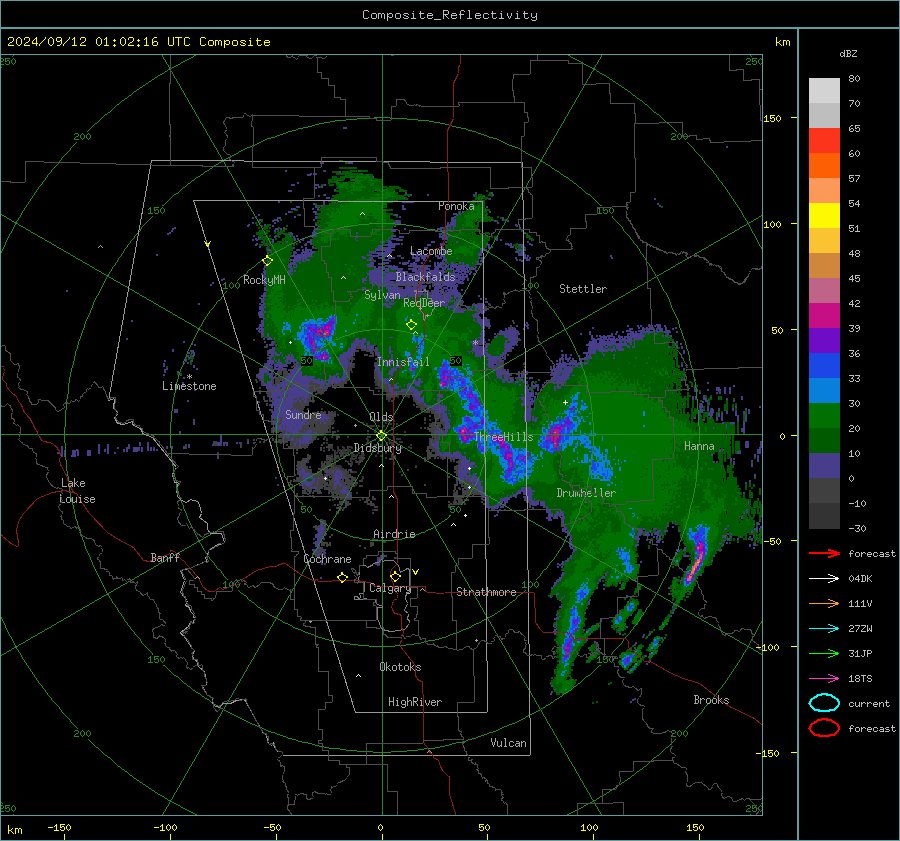This screenshot has height=841, width=900.
Task: Click the Vulcan label
Action: pos(508,743)
